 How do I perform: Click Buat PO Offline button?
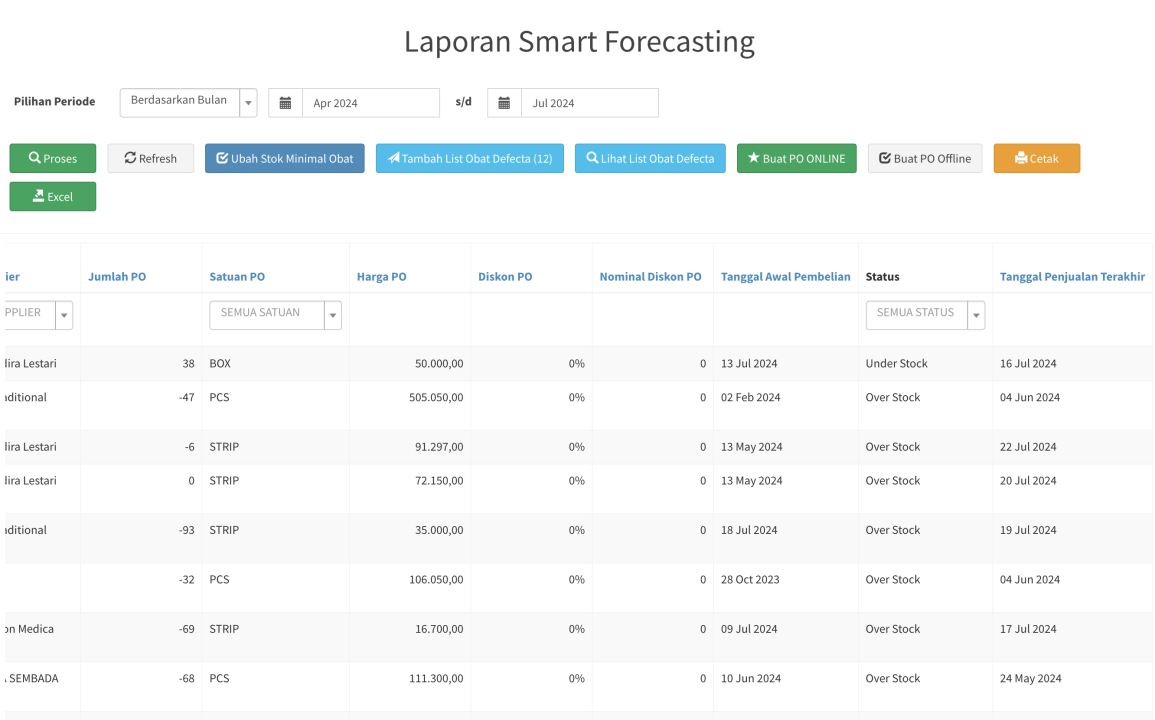[925, 158]
